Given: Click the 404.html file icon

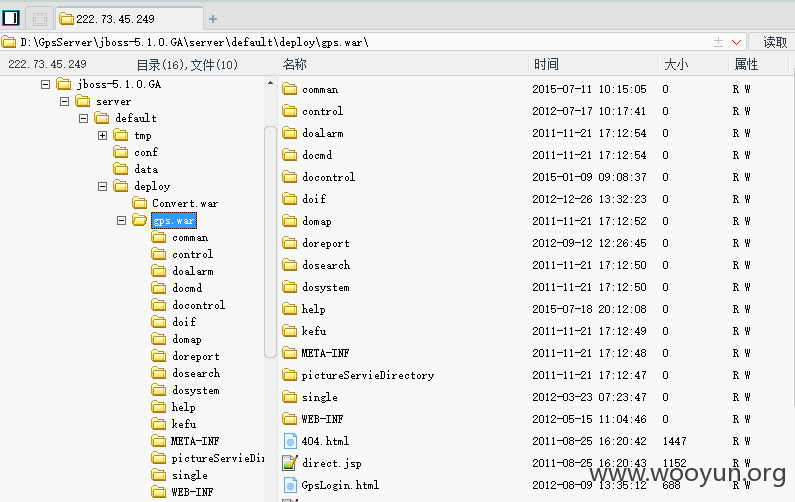Looking at the screenshot, I should tap(290, 441).
